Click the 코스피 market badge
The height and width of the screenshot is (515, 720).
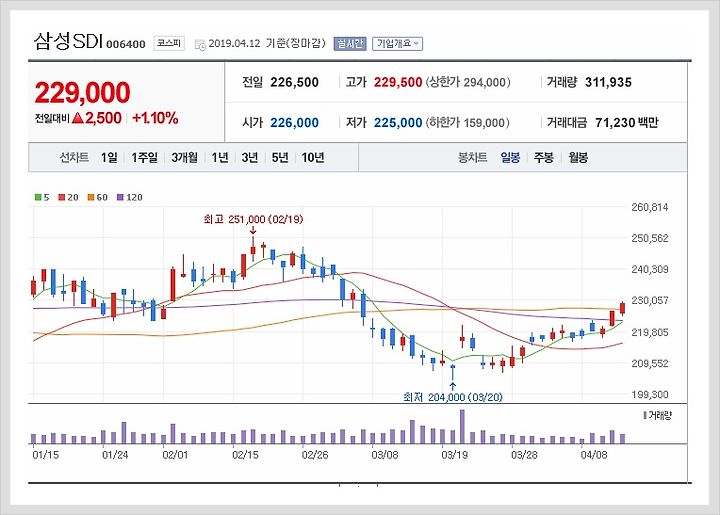(x=169, y=43)
